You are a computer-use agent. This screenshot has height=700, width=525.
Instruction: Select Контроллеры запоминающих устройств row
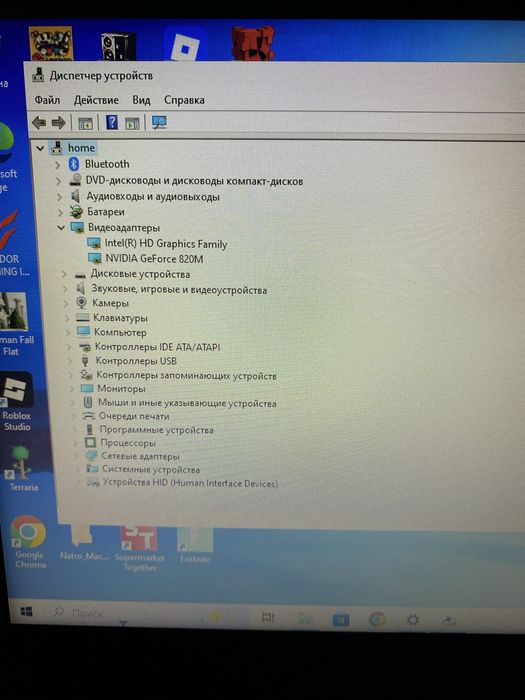[x=186, y=375]
